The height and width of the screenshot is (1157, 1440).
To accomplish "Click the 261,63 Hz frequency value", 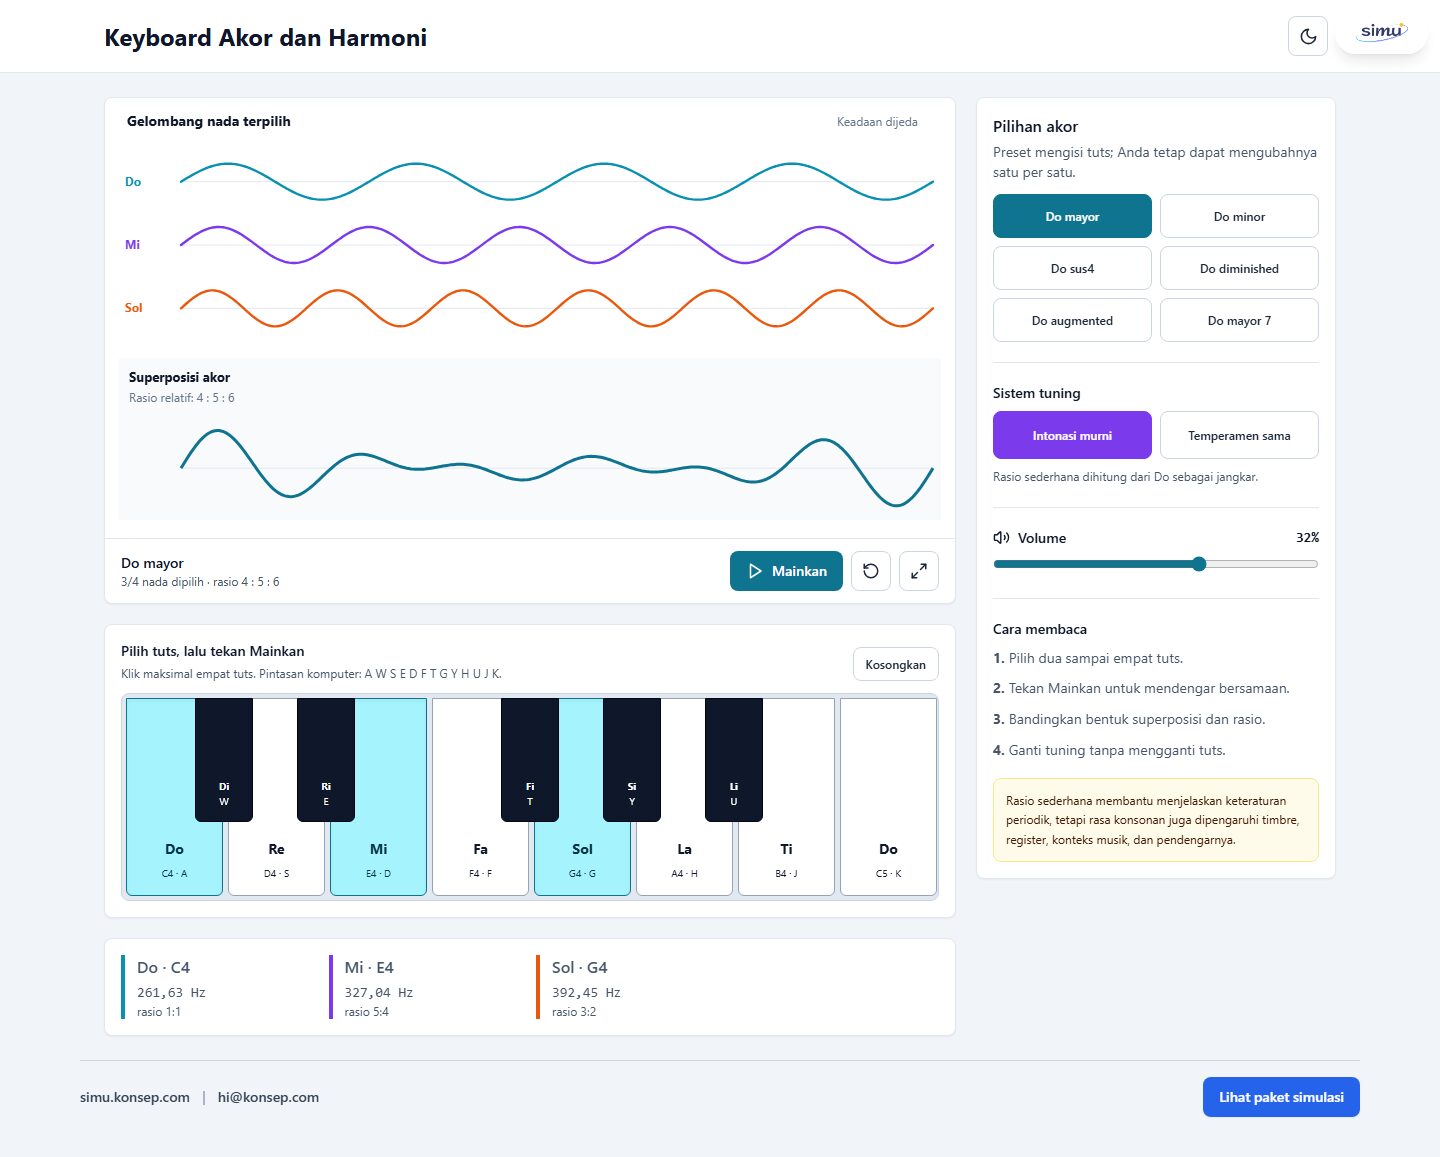I will coord(171,993).
